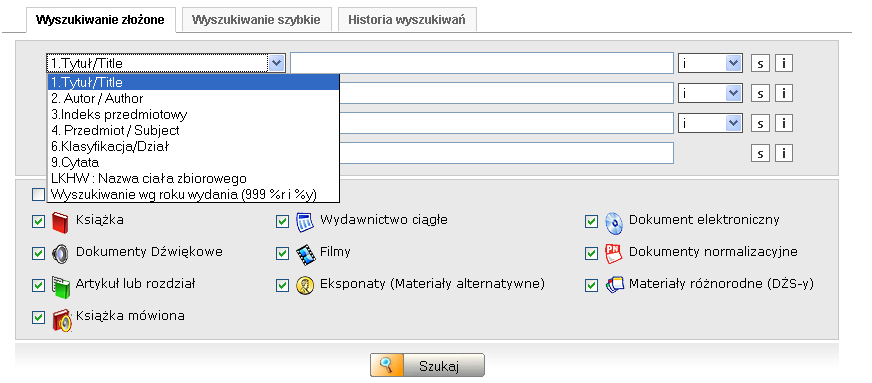The height and width of the screenshot is (383, 872).
Task: Open the third row operator dropdown
Action: pos(710,123)
